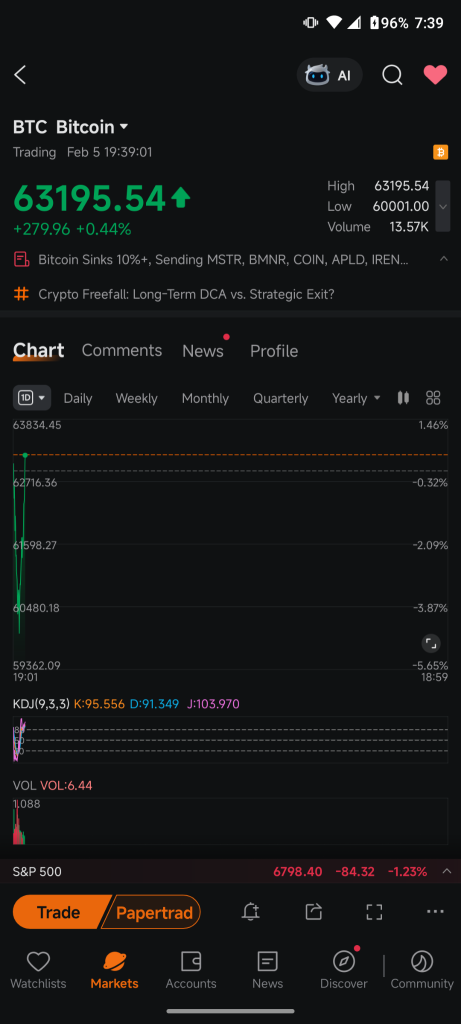
Task: Switch to the Comments tab
Action: (121, 351)
